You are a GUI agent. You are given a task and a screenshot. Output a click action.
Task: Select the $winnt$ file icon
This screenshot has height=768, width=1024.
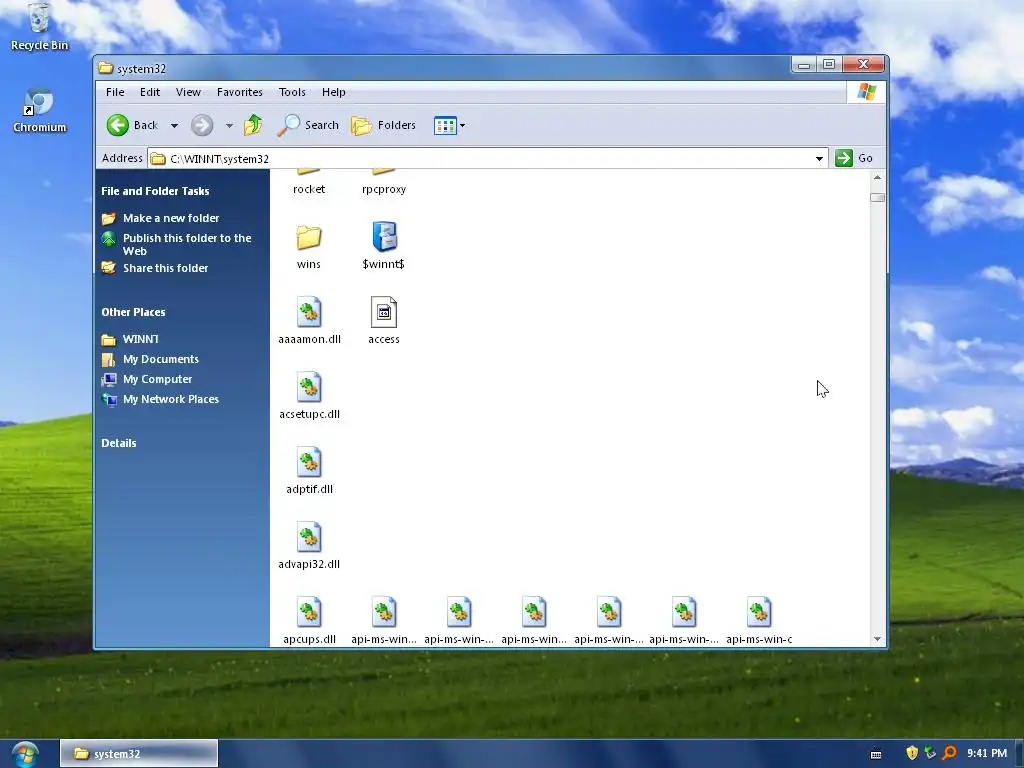pos(384,236)
